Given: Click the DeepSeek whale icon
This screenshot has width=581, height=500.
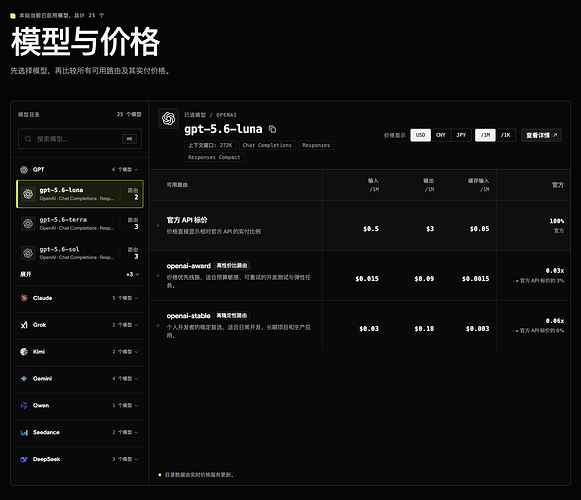Looking at the screenshot, I should 24,459.
